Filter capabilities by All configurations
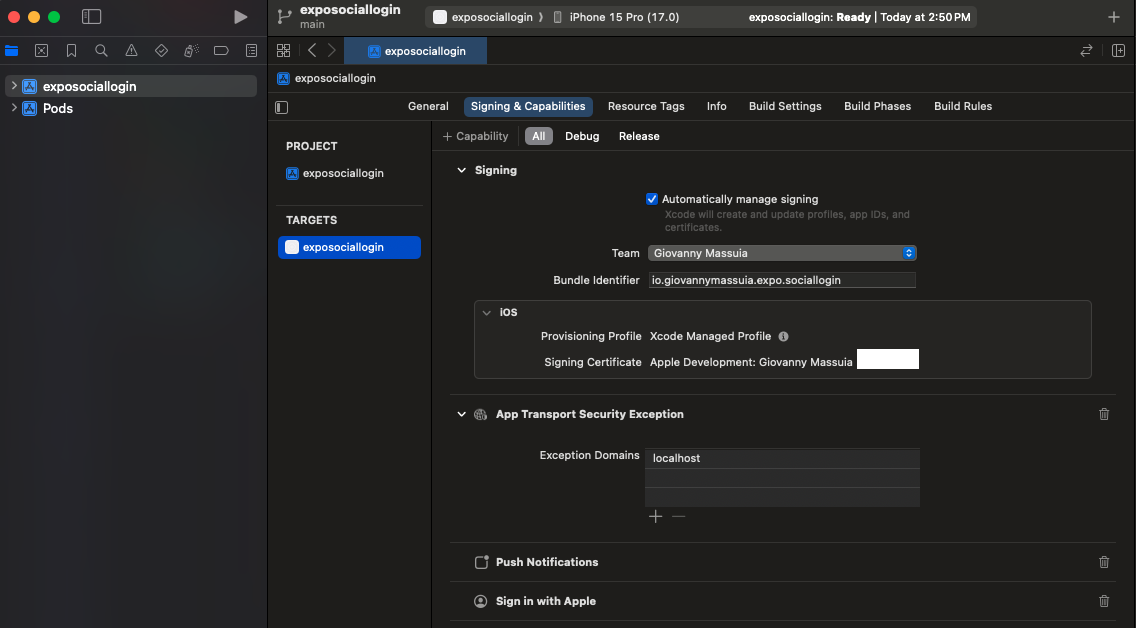Viewport: 1136px width, 628px height. pyautogui.click(x=538, y=136)
